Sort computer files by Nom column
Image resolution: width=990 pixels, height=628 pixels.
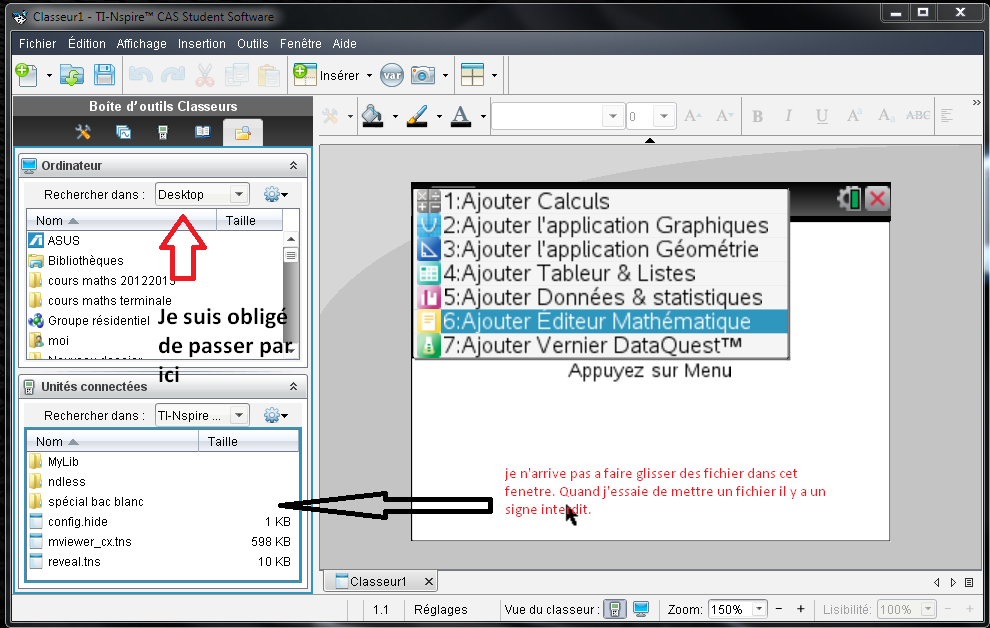click(121, 220)
